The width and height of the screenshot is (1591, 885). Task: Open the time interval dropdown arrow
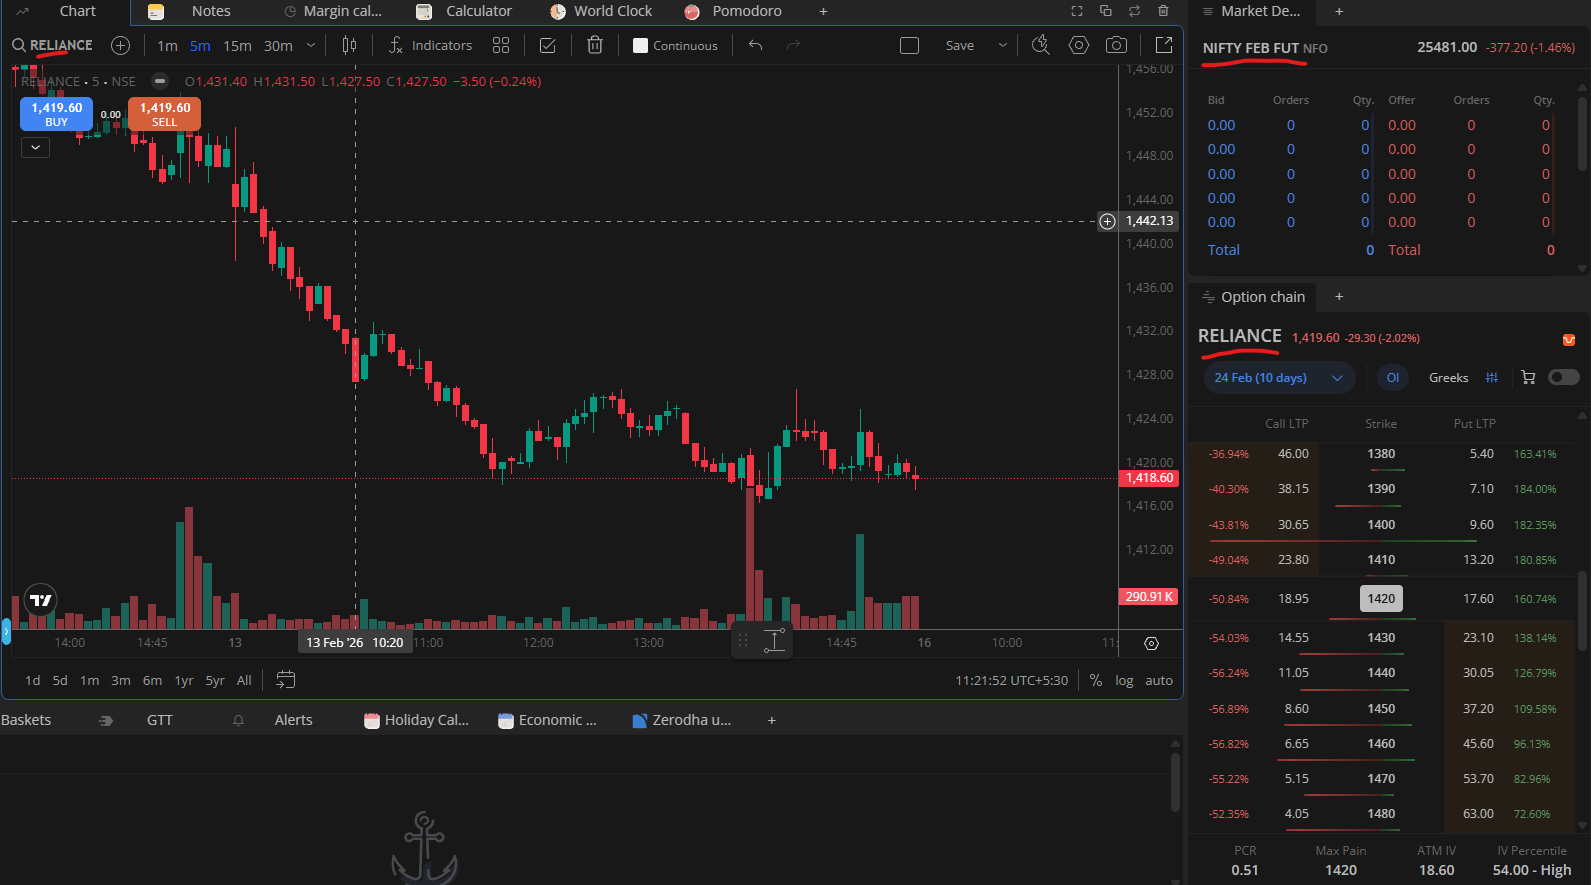coord(311,45)
